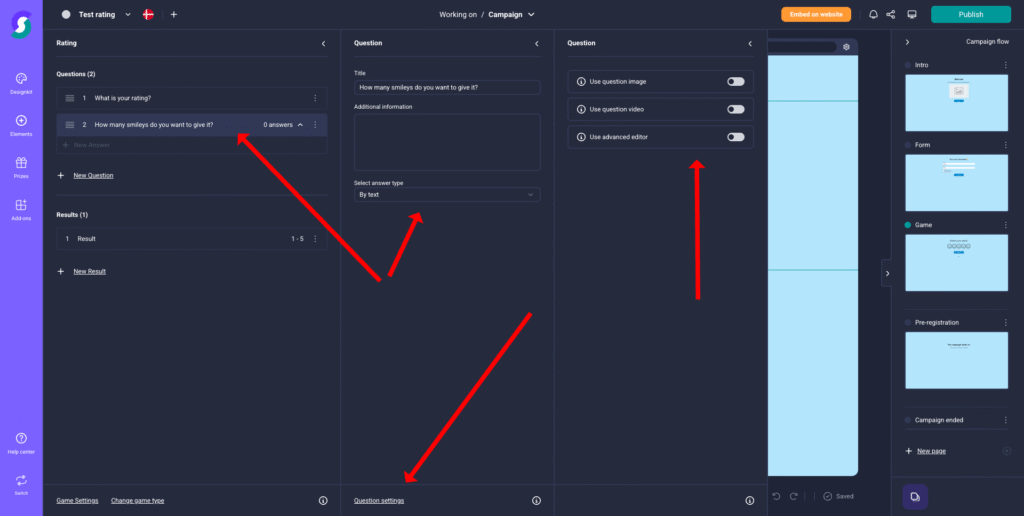Screen dimensions: 1024x516
Task: Click the redo arrow icon
Action: pos(793,496)
